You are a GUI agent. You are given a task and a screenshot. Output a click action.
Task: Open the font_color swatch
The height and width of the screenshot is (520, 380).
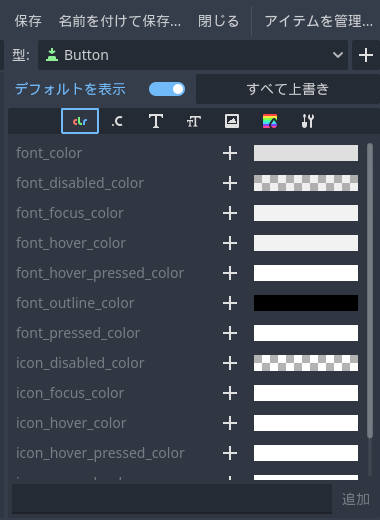click(306, 153)
